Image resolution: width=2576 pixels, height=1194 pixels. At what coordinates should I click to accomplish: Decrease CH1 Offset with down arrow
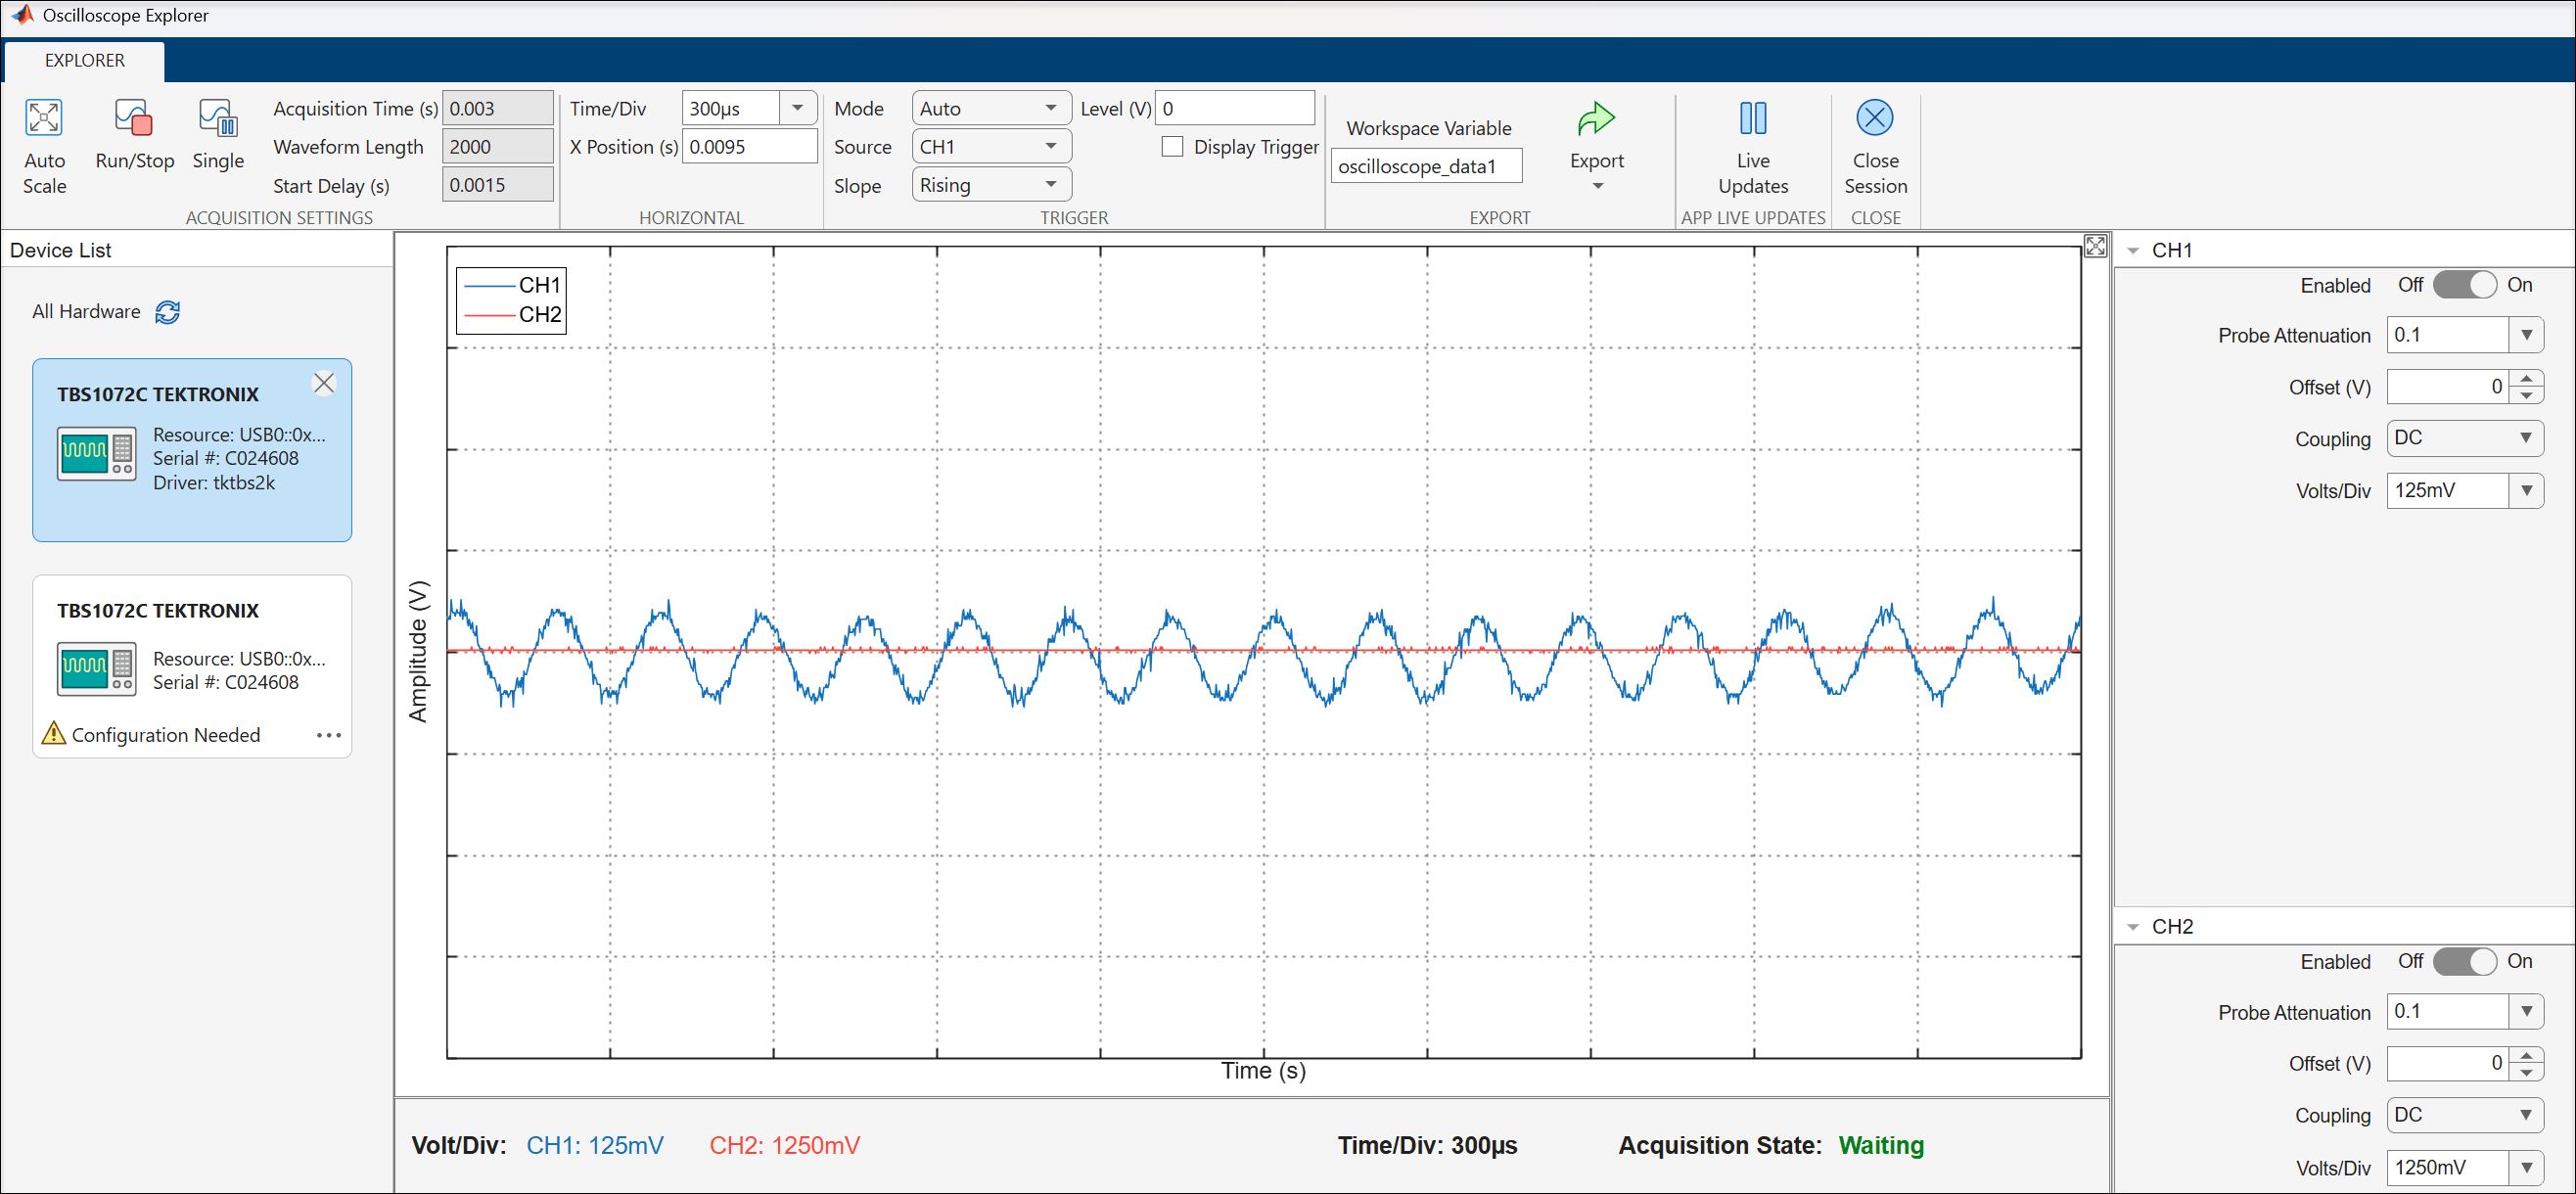2526,395
